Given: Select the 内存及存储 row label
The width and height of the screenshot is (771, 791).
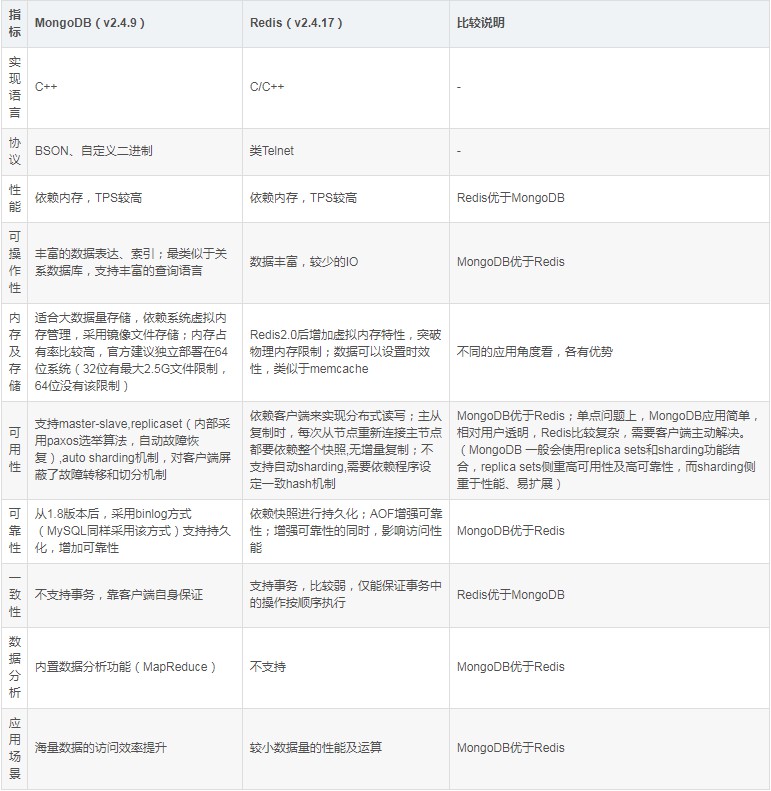Looking at the screenshot, I should [15, 352].
